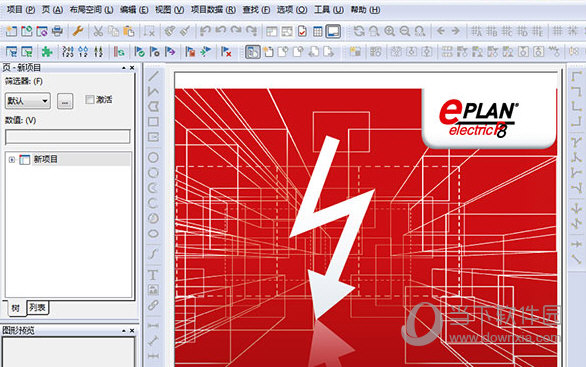Go forward with the right arrow icon

[x=455, y=31]
